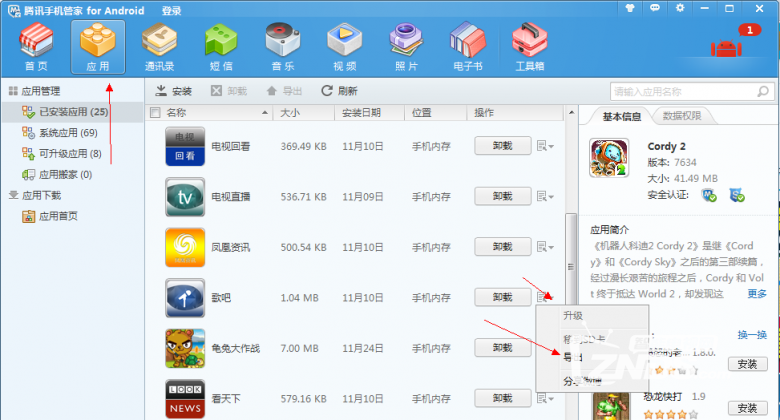Image resolution: width=780 pixels, height=420 pixels.
Task: Click the 登录 login link in title bar
Action: click(171, 10)
